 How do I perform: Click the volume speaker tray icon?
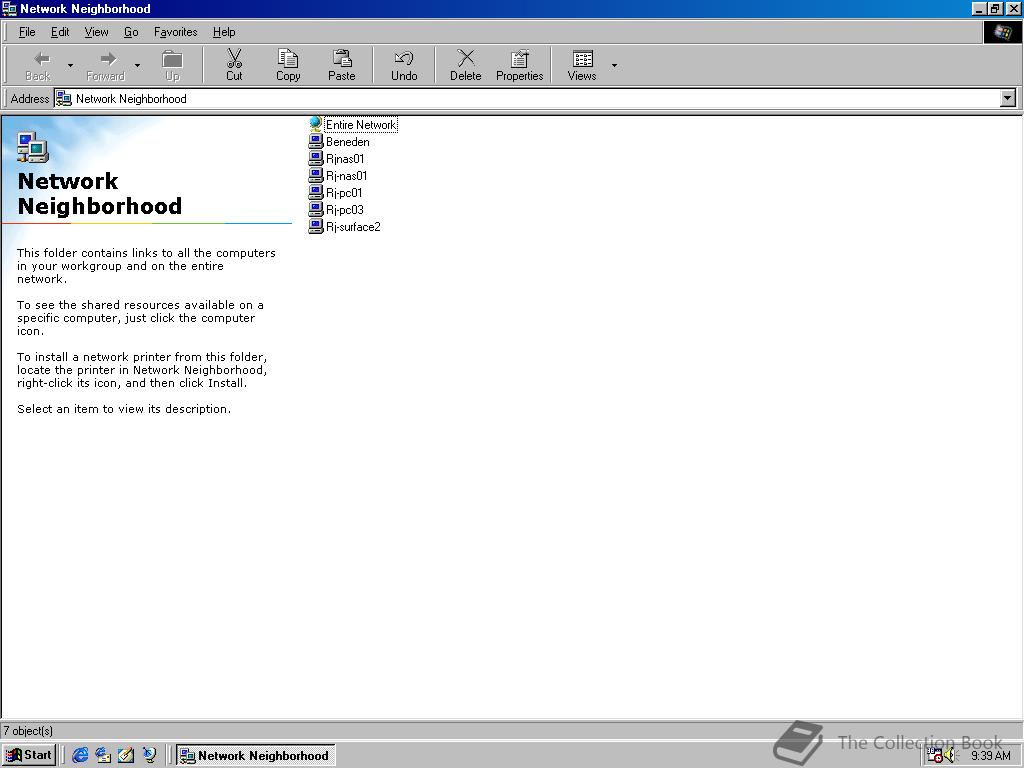(x=950, y=756)
